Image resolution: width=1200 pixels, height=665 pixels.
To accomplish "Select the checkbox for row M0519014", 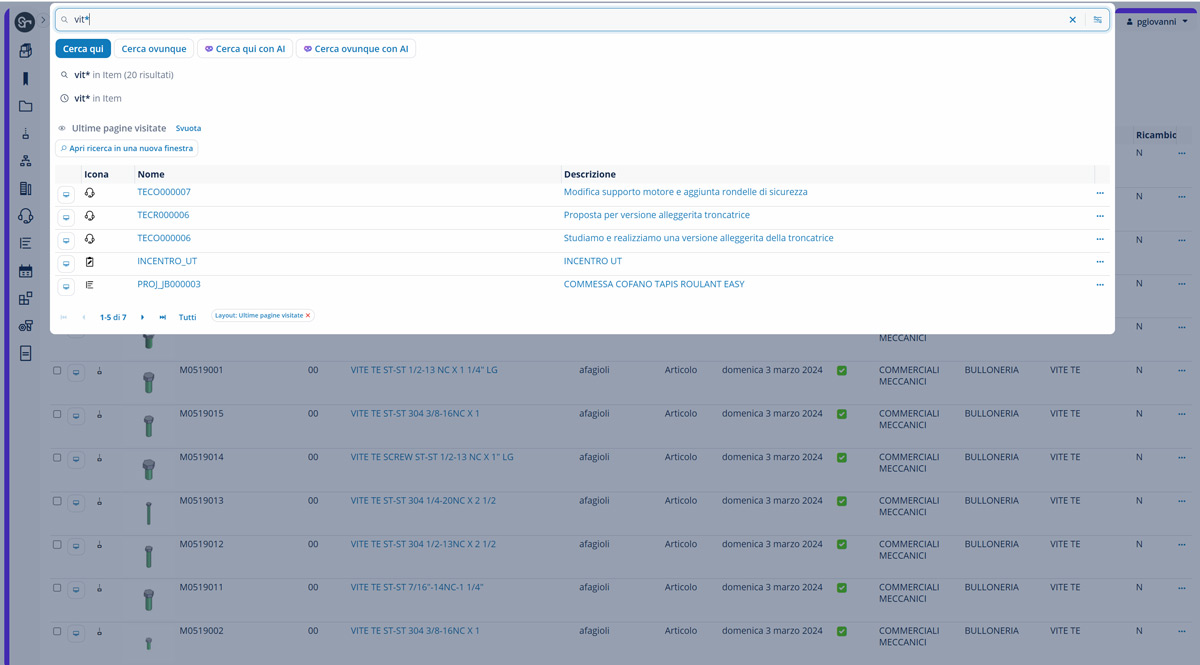I will pyautogui.click(x=57, y=457).
